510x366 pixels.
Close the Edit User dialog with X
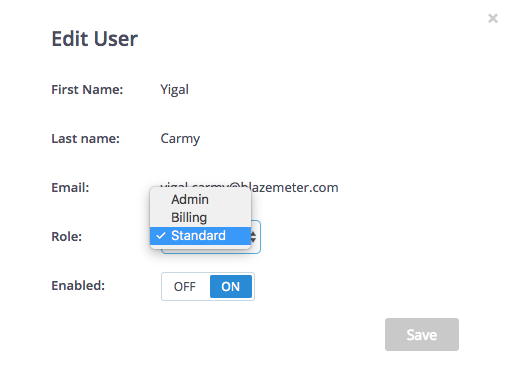click(x=493, y=18)
